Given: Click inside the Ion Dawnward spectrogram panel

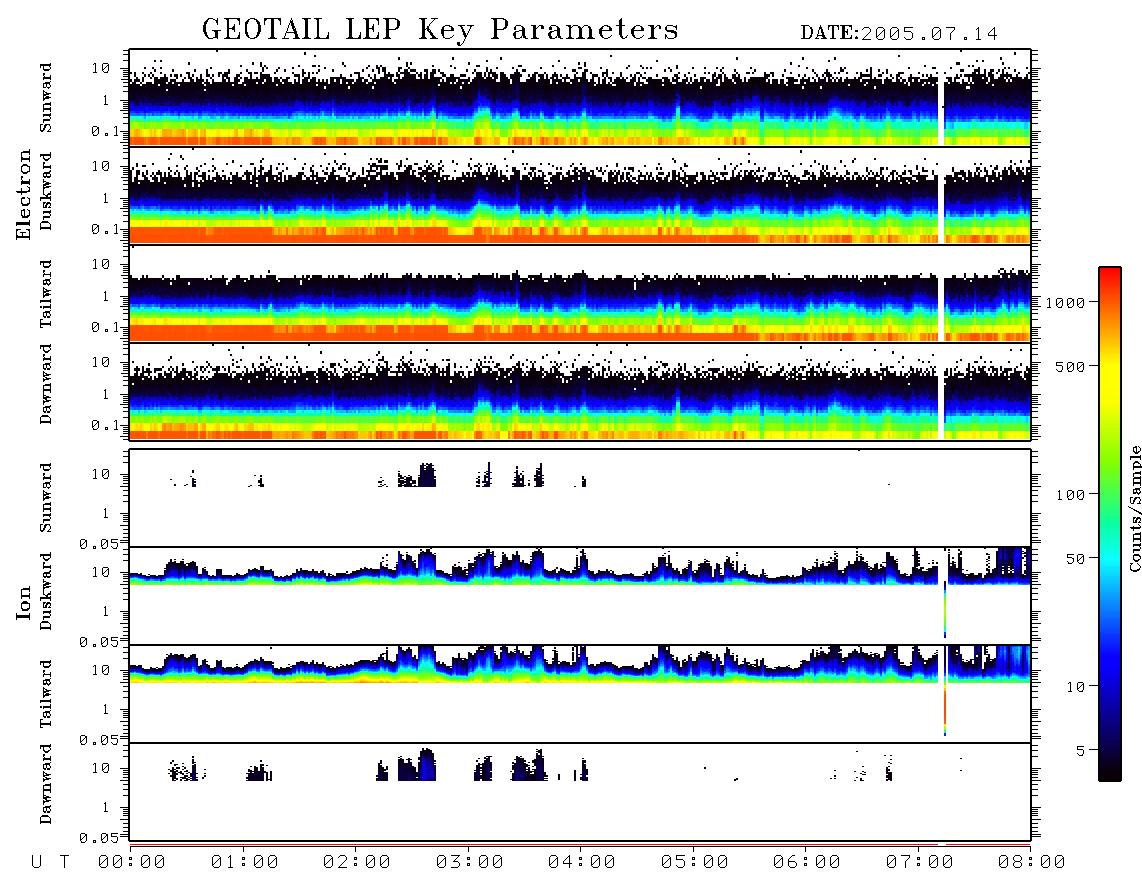Looking at the screenshot, I should click(580, 791).
